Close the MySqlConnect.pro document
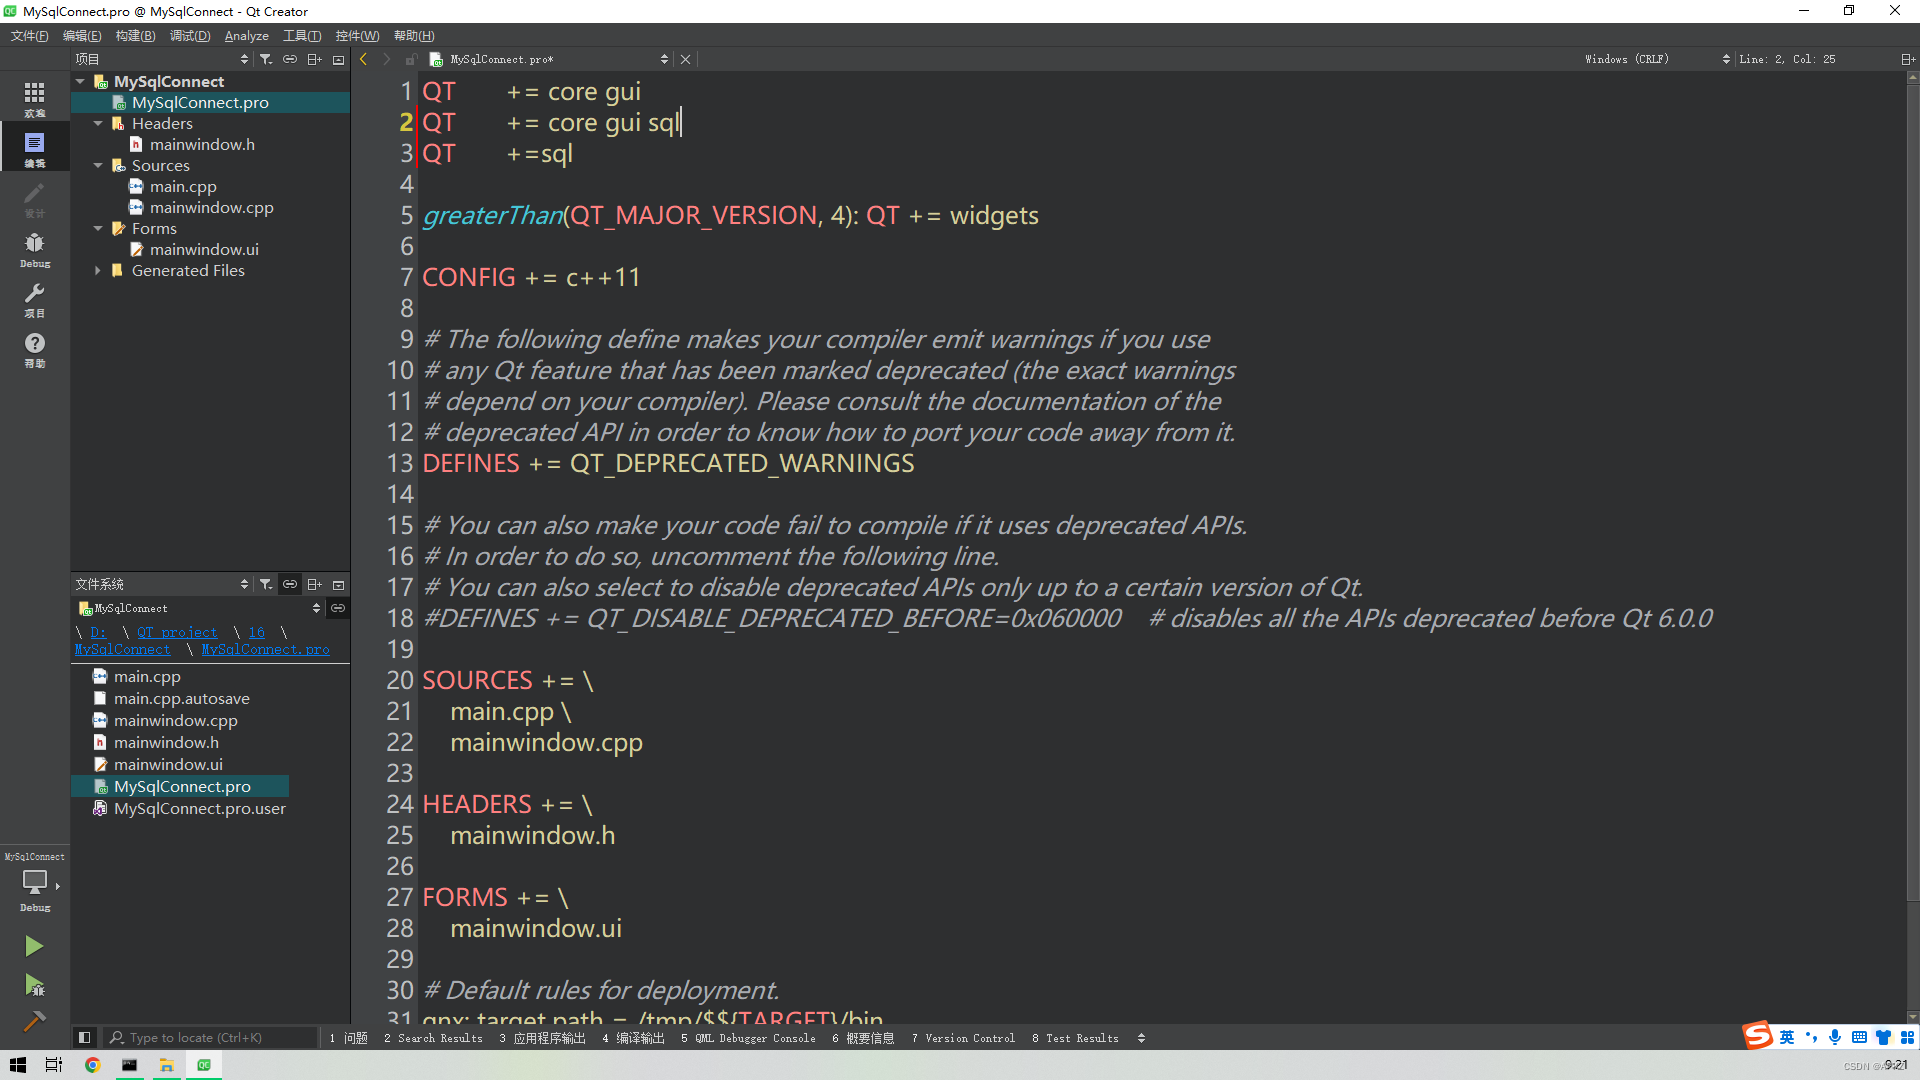Screen dimensions: 1920x1080 [685, 60]
